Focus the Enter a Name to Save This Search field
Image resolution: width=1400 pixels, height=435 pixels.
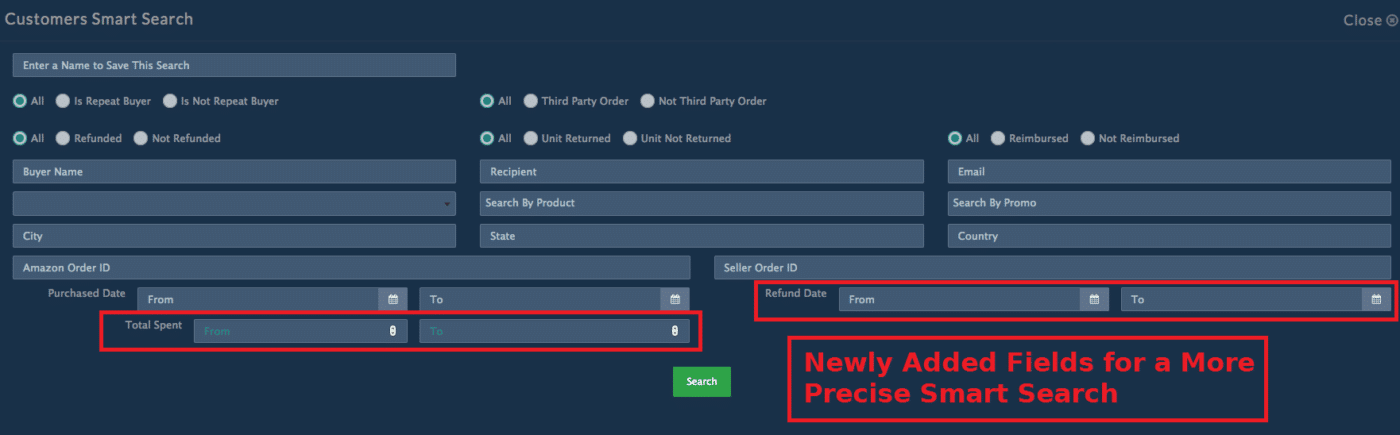tap(234, 65)
